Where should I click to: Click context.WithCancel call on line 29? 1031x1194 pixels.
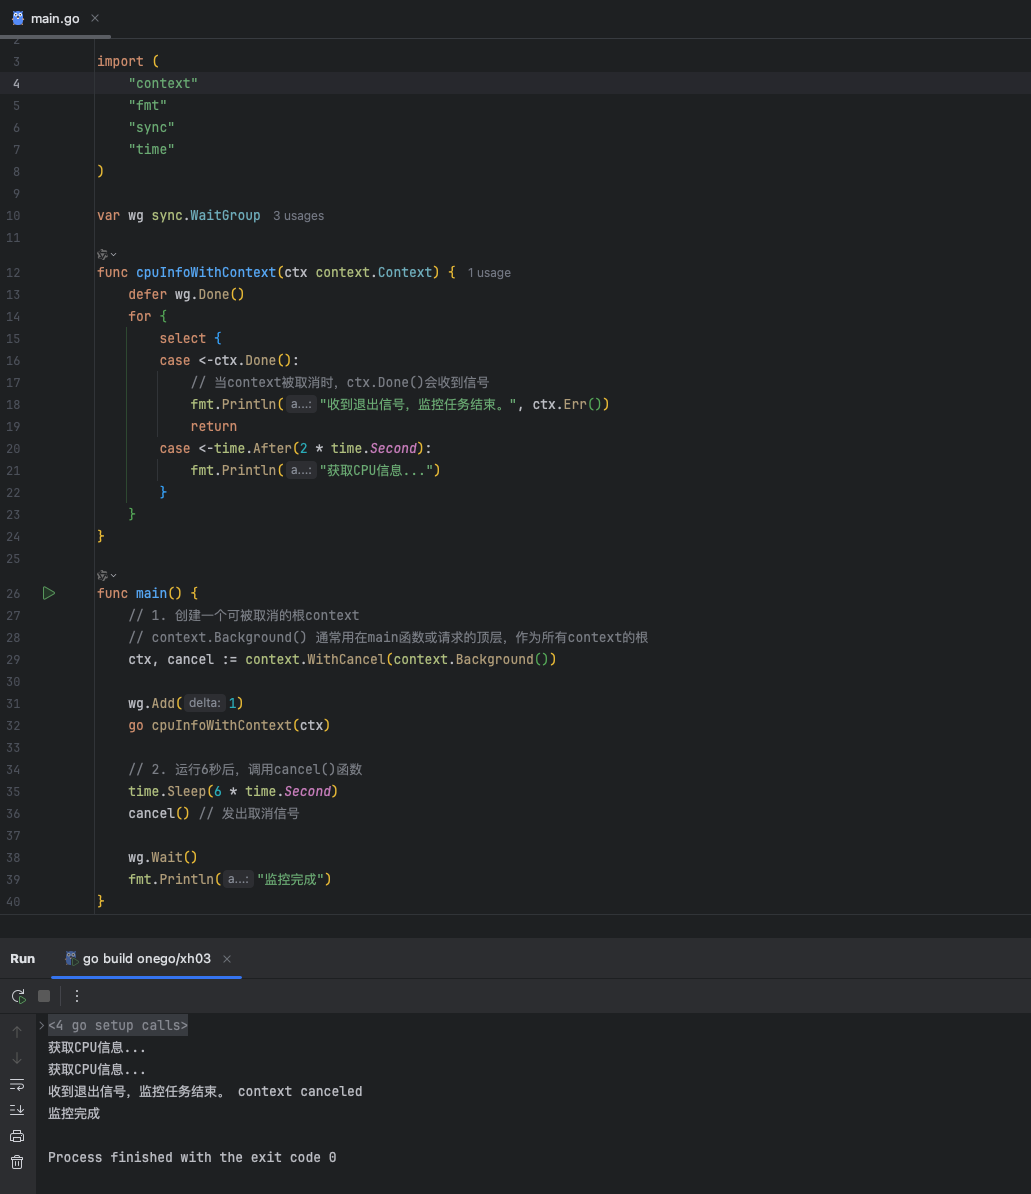click(401, 659)
